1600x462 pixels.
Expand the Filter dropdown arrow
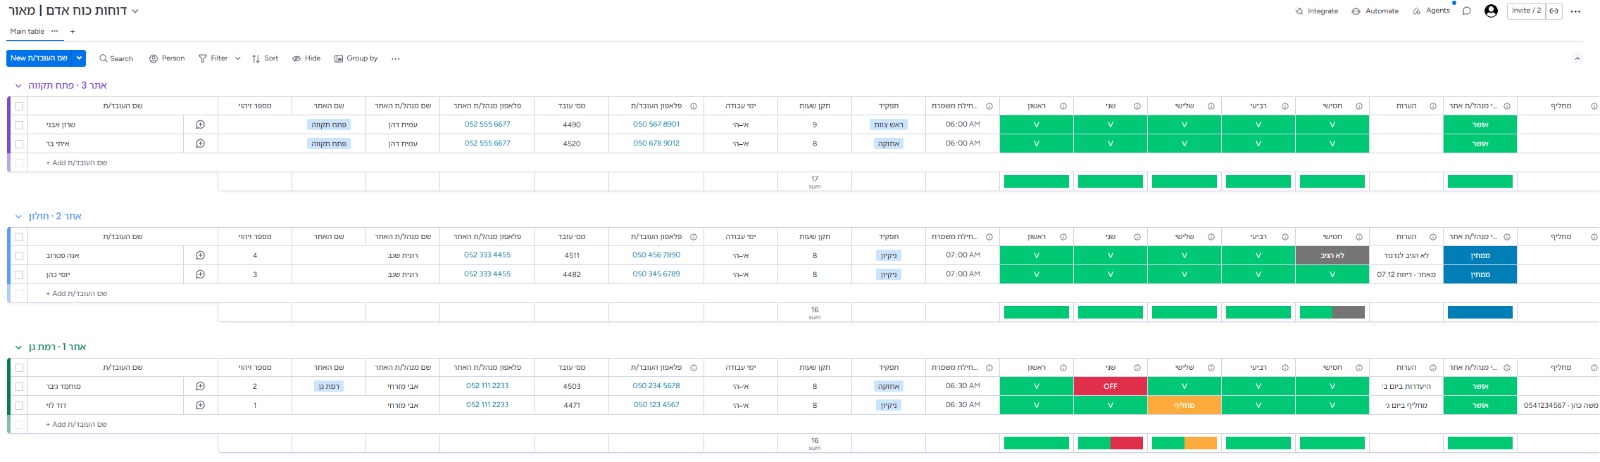(x=238, y=58)
